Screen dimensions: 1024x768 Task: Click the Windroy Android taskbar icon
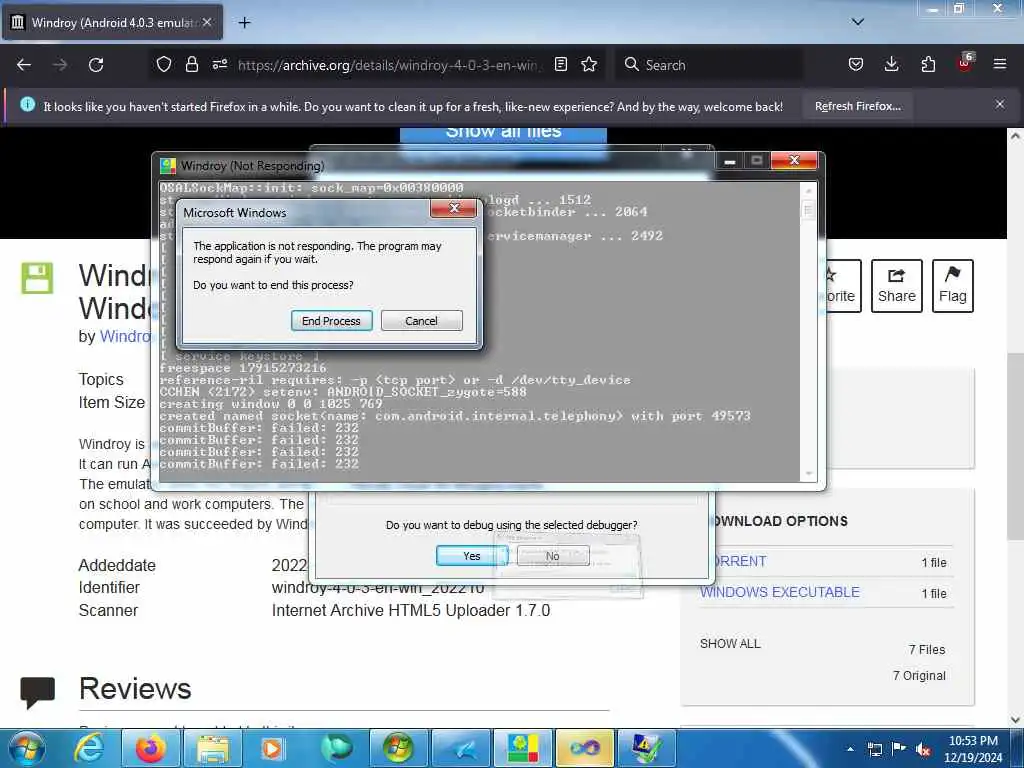(x=523, y=748)
